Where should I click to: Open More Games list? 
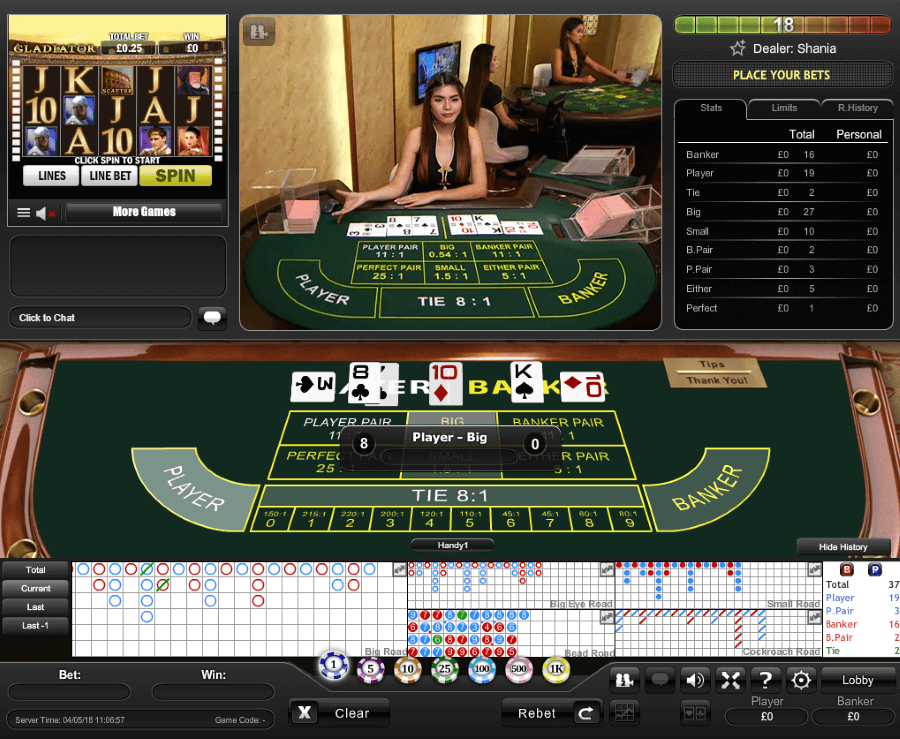[143, 212]
